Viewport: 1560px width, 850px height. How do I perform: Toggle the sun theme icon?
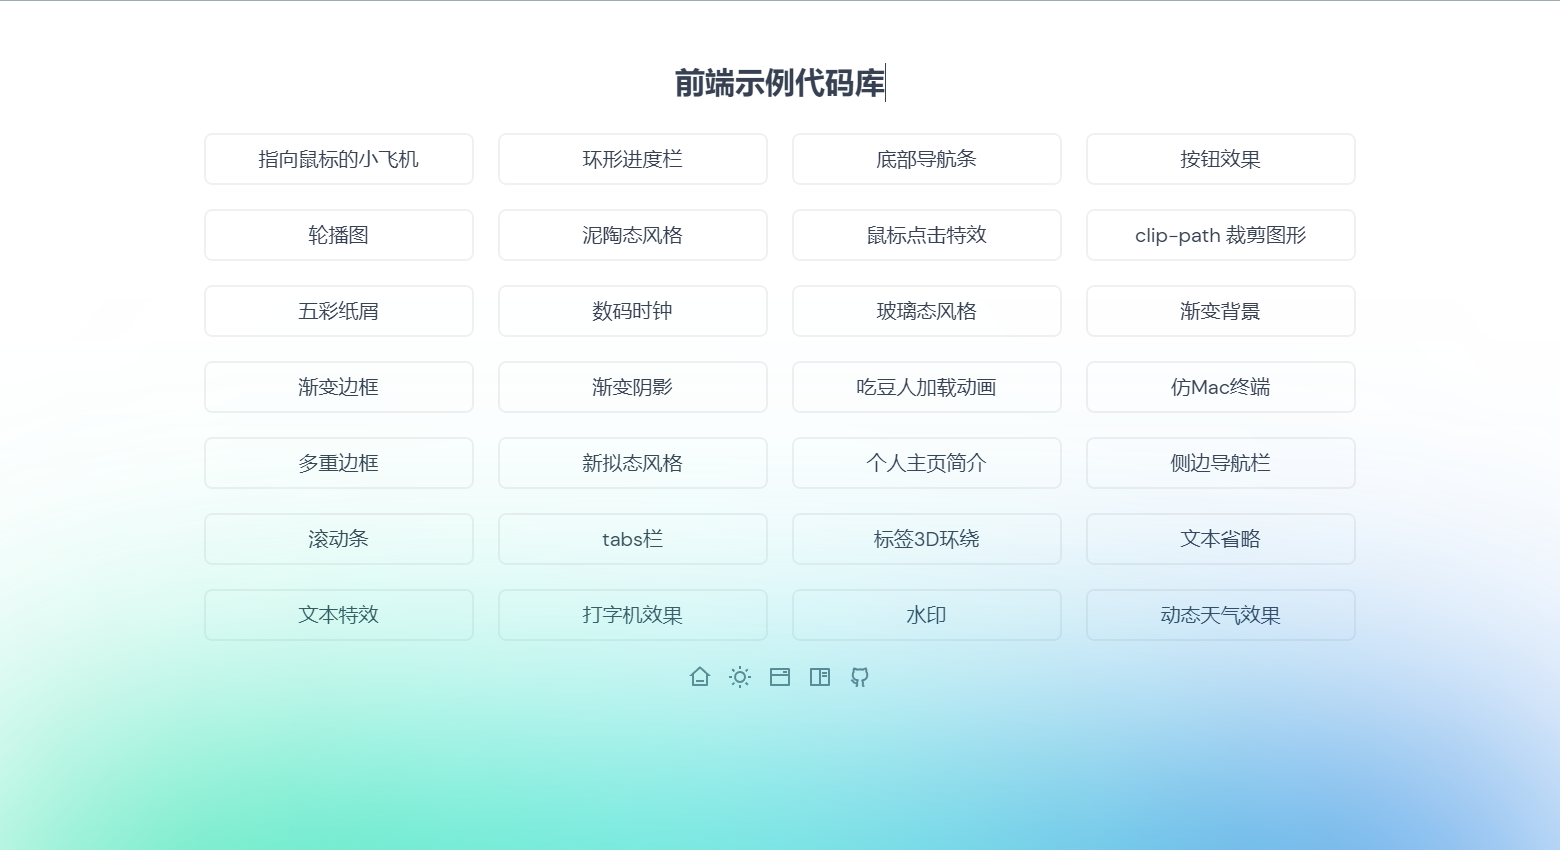pyautogui.click(x=740, y=677)
